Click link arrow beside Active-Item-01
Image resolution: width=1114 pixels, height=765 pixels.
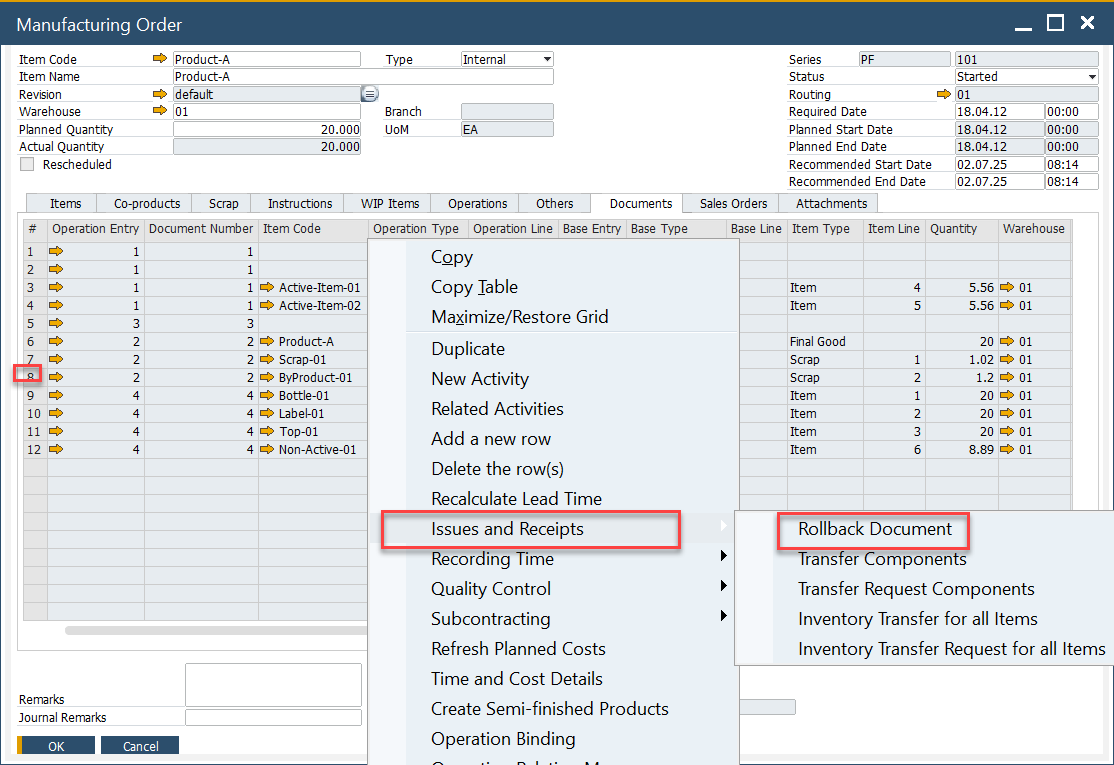pos(267,288)
